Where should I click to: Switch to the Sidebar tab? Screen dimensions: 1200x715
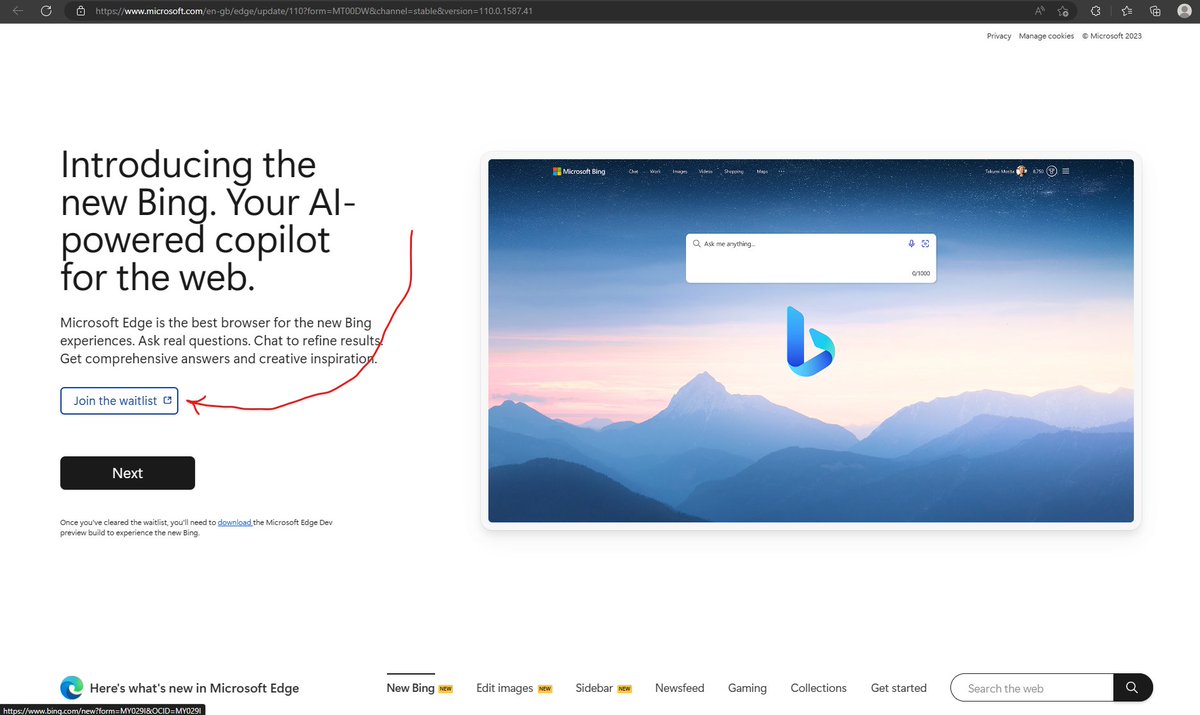[603, 688]
